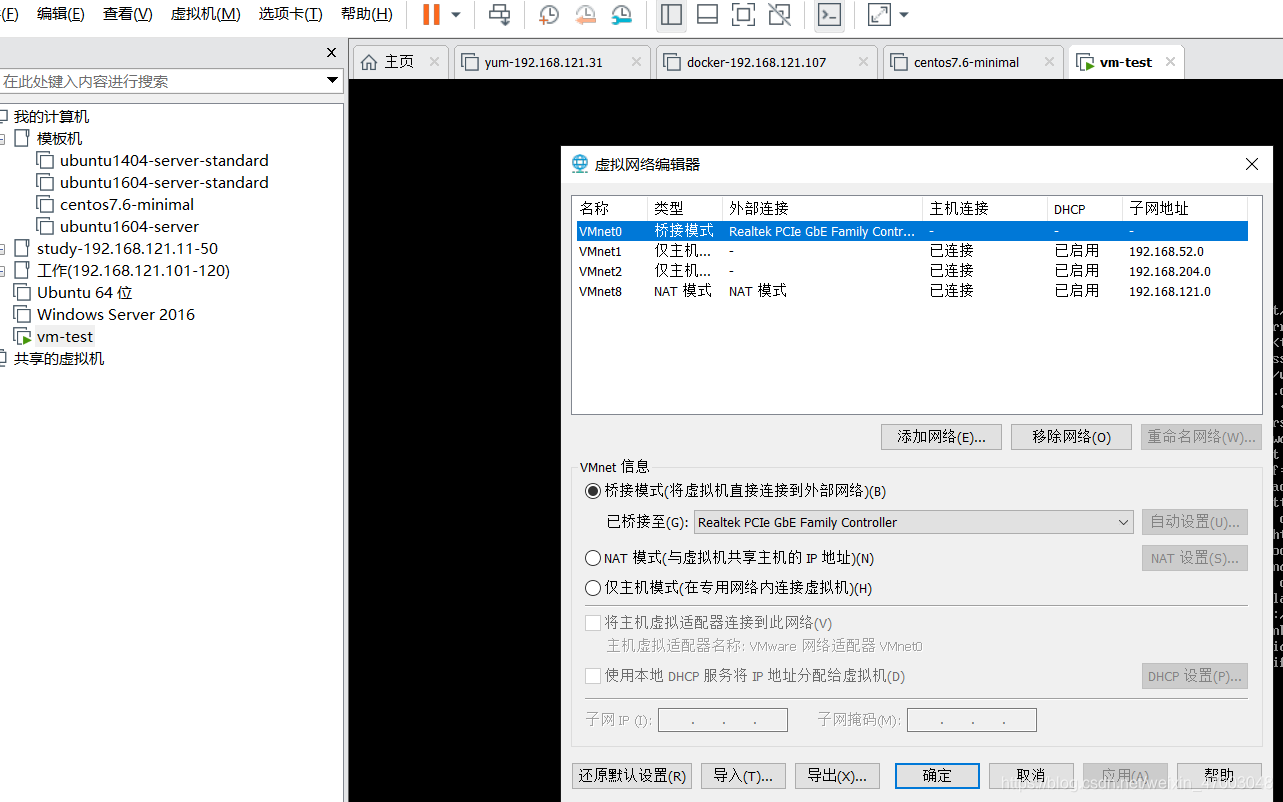Open the 已桥接至 adapter dropdown

click(x=913, y=522)
